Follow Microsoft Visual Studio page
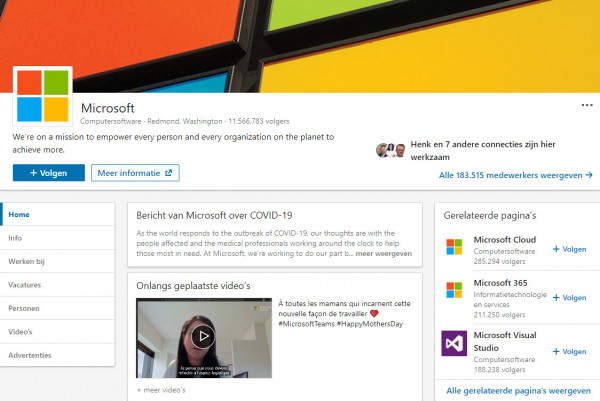 point(569,352)
